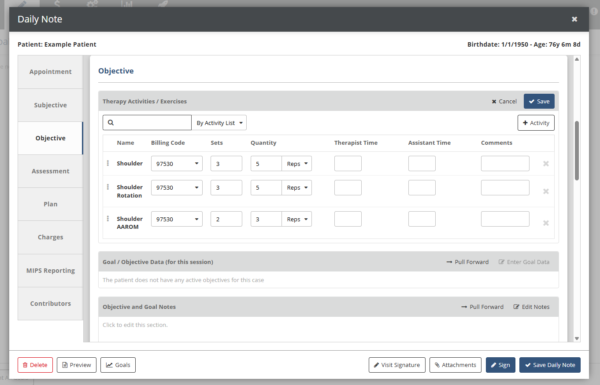Screen dimensions: 600x385
Task: Click Assistant Time field for Shoulder
Action: pyautogui.click(x=422, y=163)
